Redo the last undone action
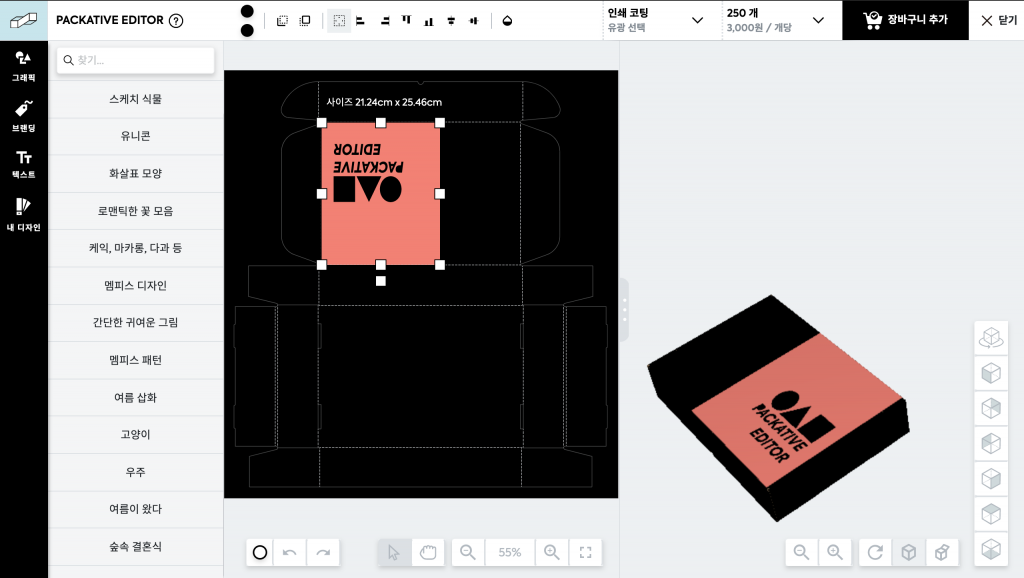The height and width of the screenshot is (578, 1024). tap(323, 553)
